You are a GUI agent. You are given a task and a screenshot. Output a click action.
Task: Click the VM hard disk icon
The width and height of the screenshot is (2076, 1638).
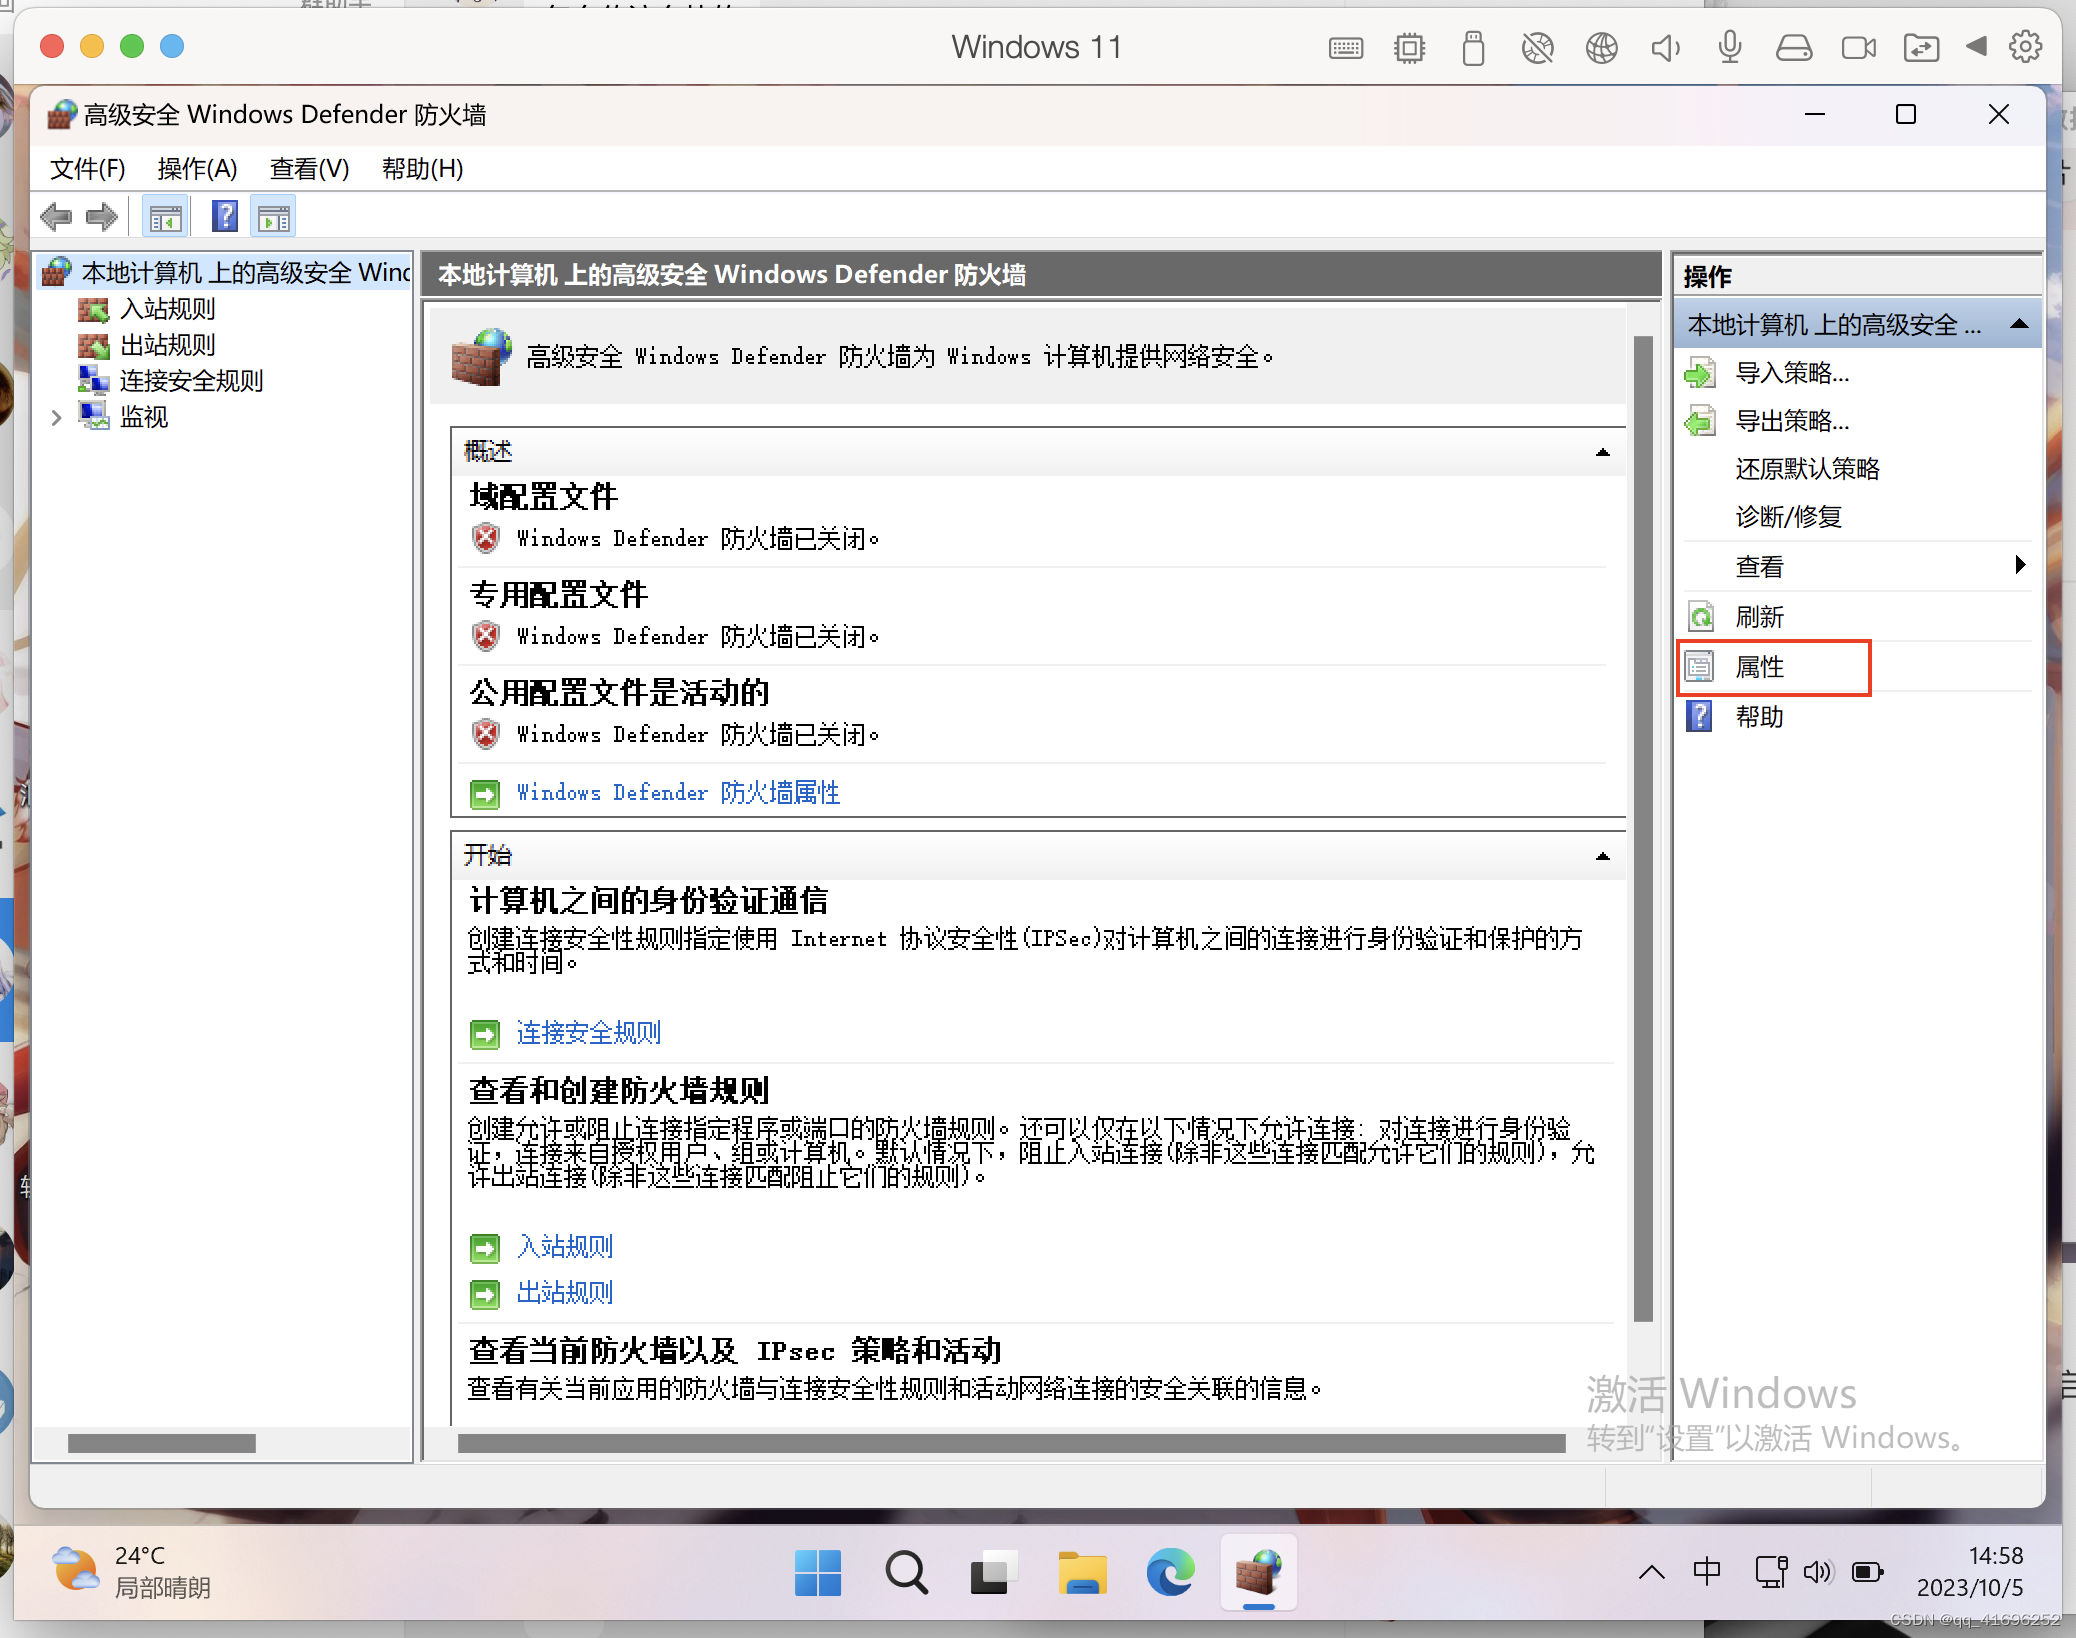(1793, 47)
